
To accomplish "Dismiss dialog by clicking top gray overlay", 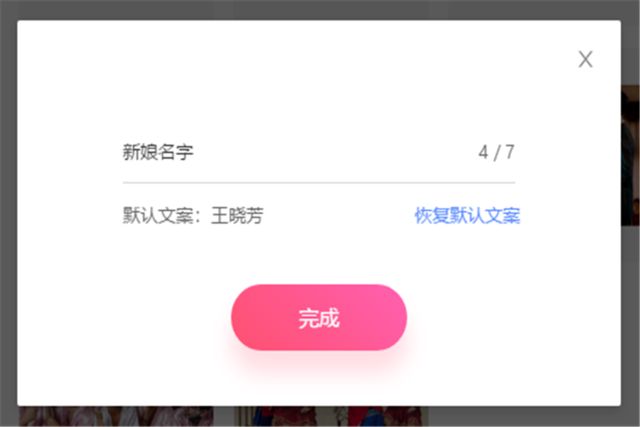I will 320,9.
